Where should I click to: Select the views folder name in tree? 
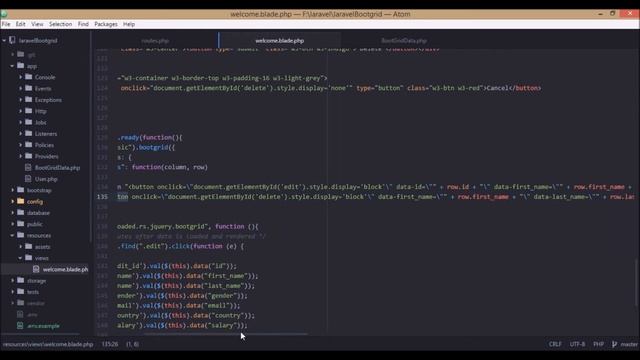click(x=42, y=258)
